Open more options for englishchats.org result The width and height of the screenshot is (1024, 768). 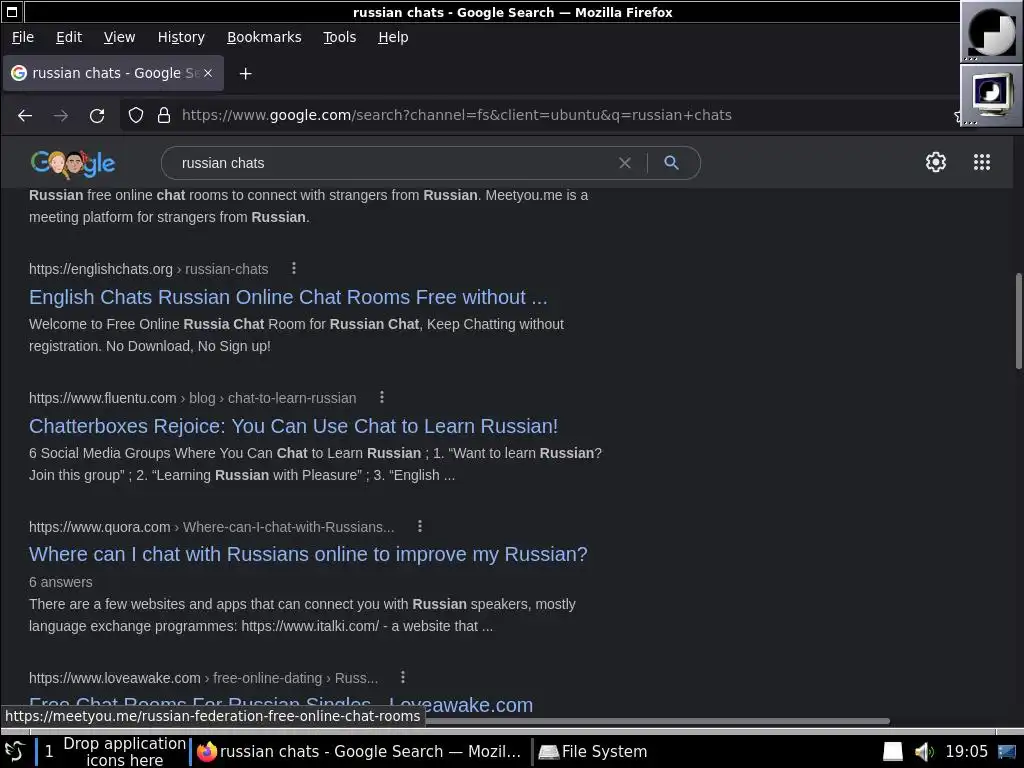pyautogui.click(x=294, y=268)
